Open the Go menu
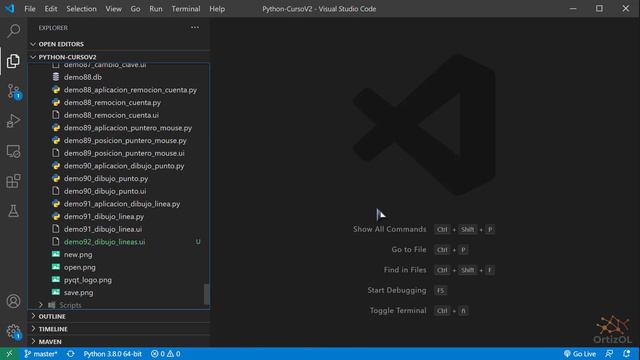The image size is (640, 360). [x=135, y=9]
